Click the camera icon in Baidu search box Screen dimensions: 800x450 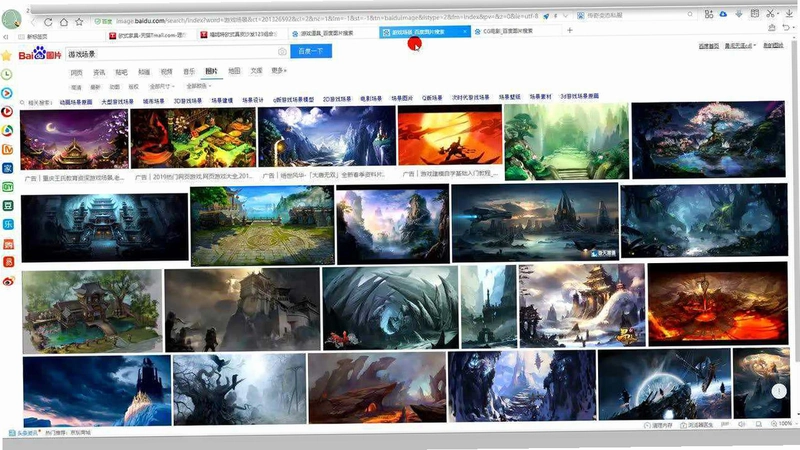tap(282, 52)
